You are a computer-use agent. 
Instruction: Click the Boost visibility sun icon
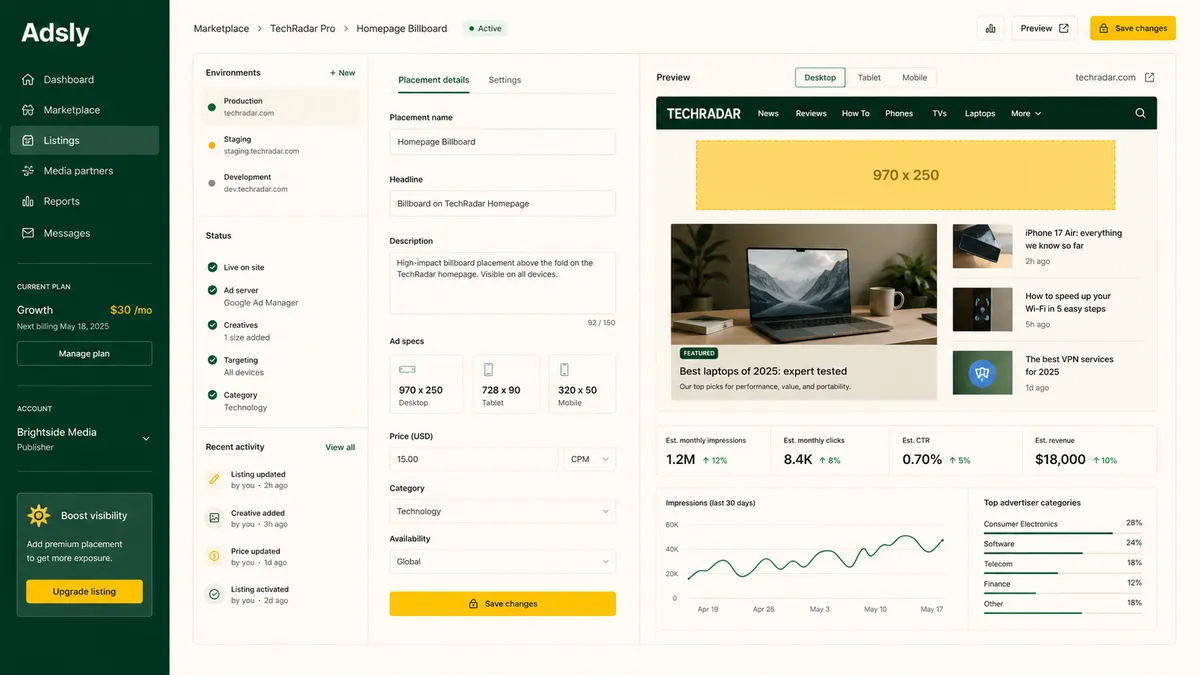click(39, 515)
